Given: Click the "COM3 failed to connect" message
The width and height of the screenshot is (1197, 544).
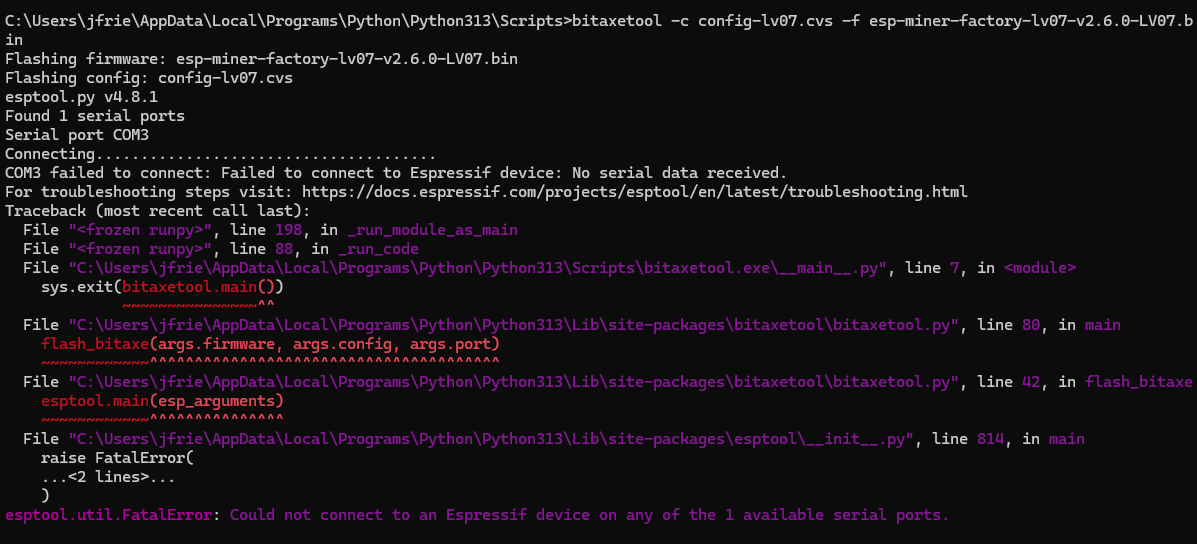Looking at the screenshot, I should coord(396,173).
